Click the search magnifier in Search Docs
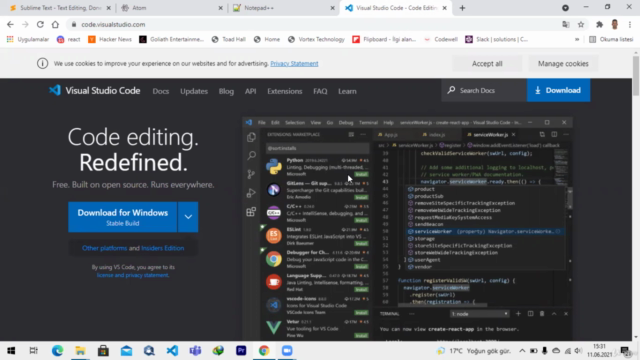The width and height of the screenshot is (640, 360). (451, 90)
